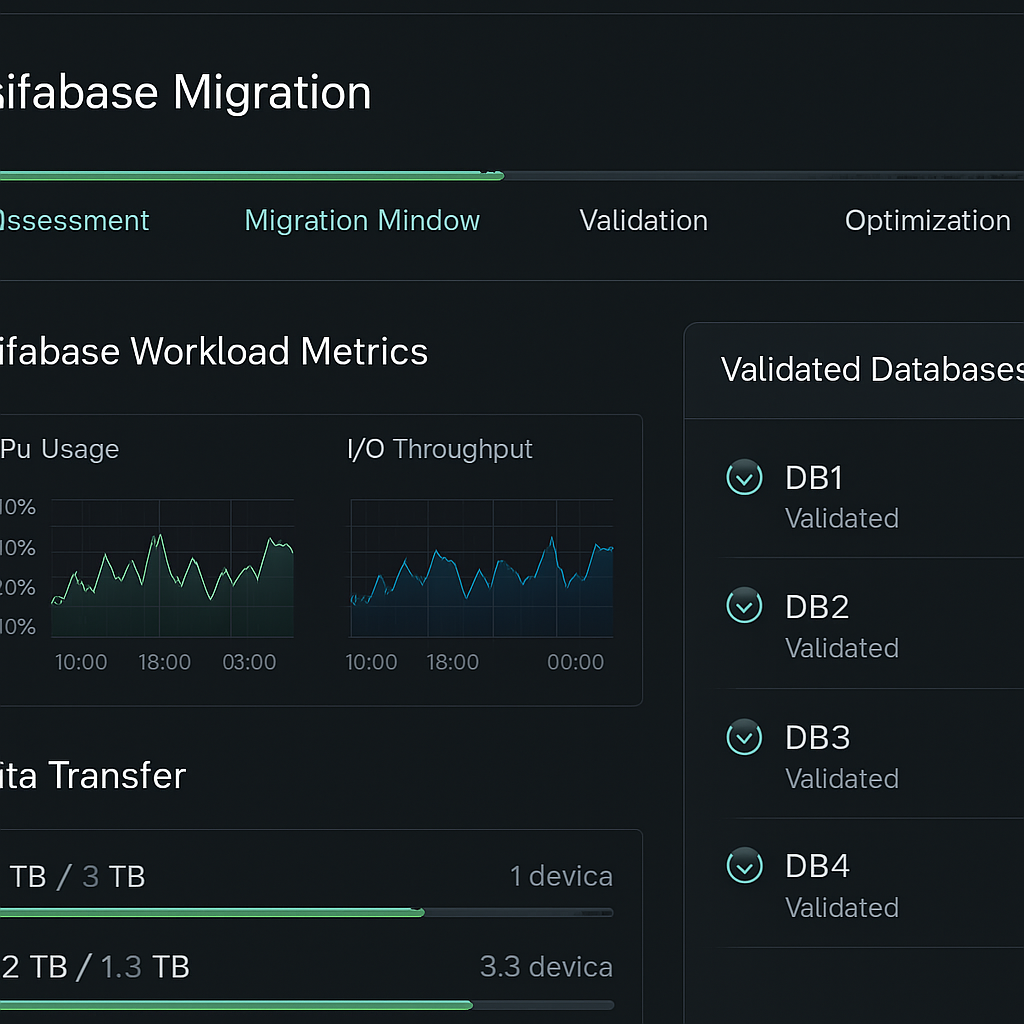Select the DB2 database name

[817, 607]
